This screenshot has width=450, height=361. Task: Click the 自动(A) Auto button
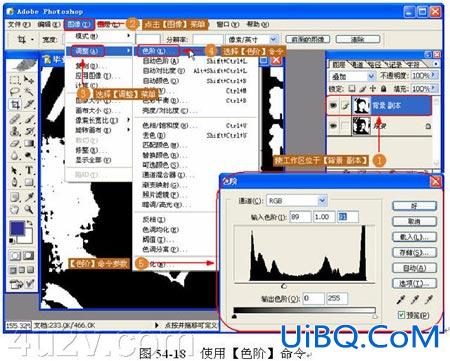coord(414,268)
